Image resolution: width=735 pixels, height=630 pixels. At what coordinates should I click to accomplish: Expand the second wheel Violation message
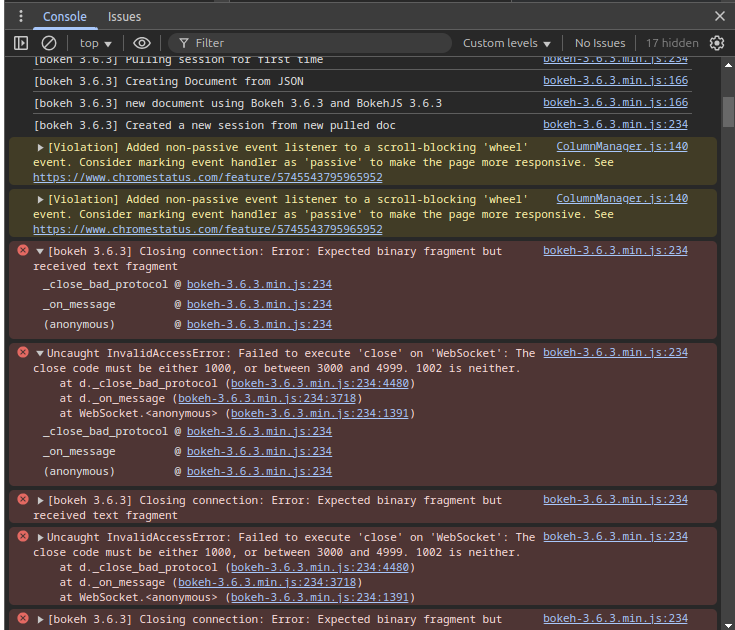pyautogui.click(x=41, y=200)
